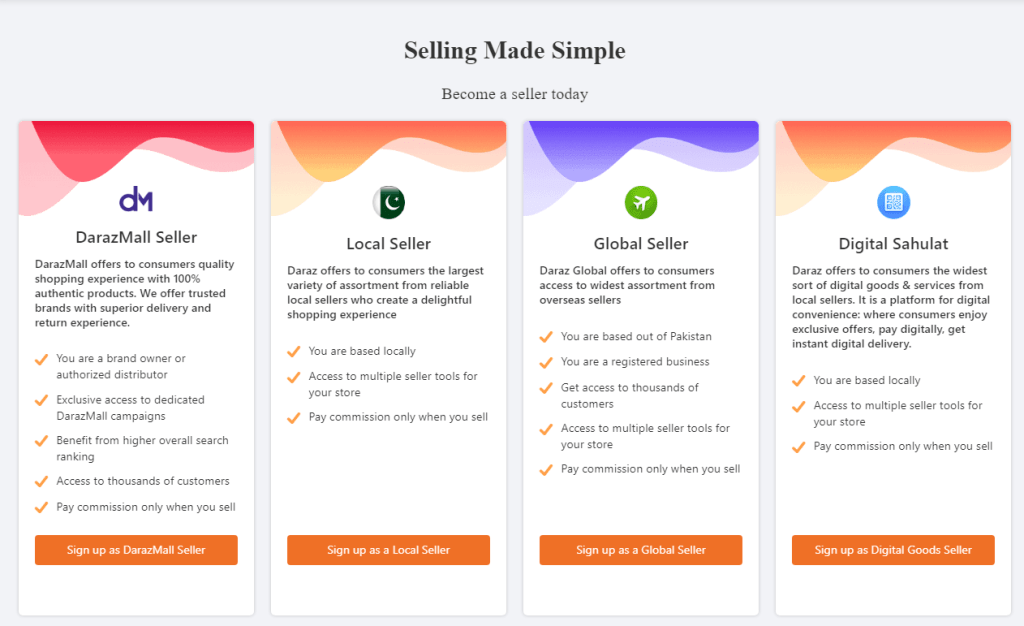Image resolution: width=1024 pixels, height=626 pixels.
Task: Click the Selling Made Simple page heading
Action: point(514,51)
